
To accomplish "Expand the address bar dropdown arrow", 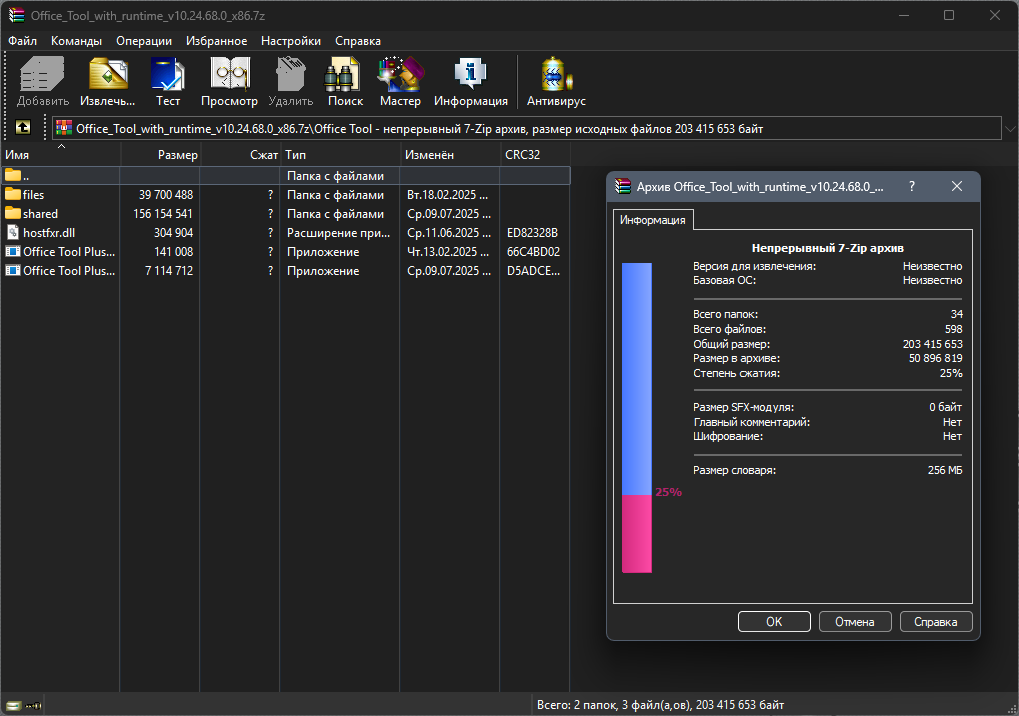I will click(x=1010, y=128).
